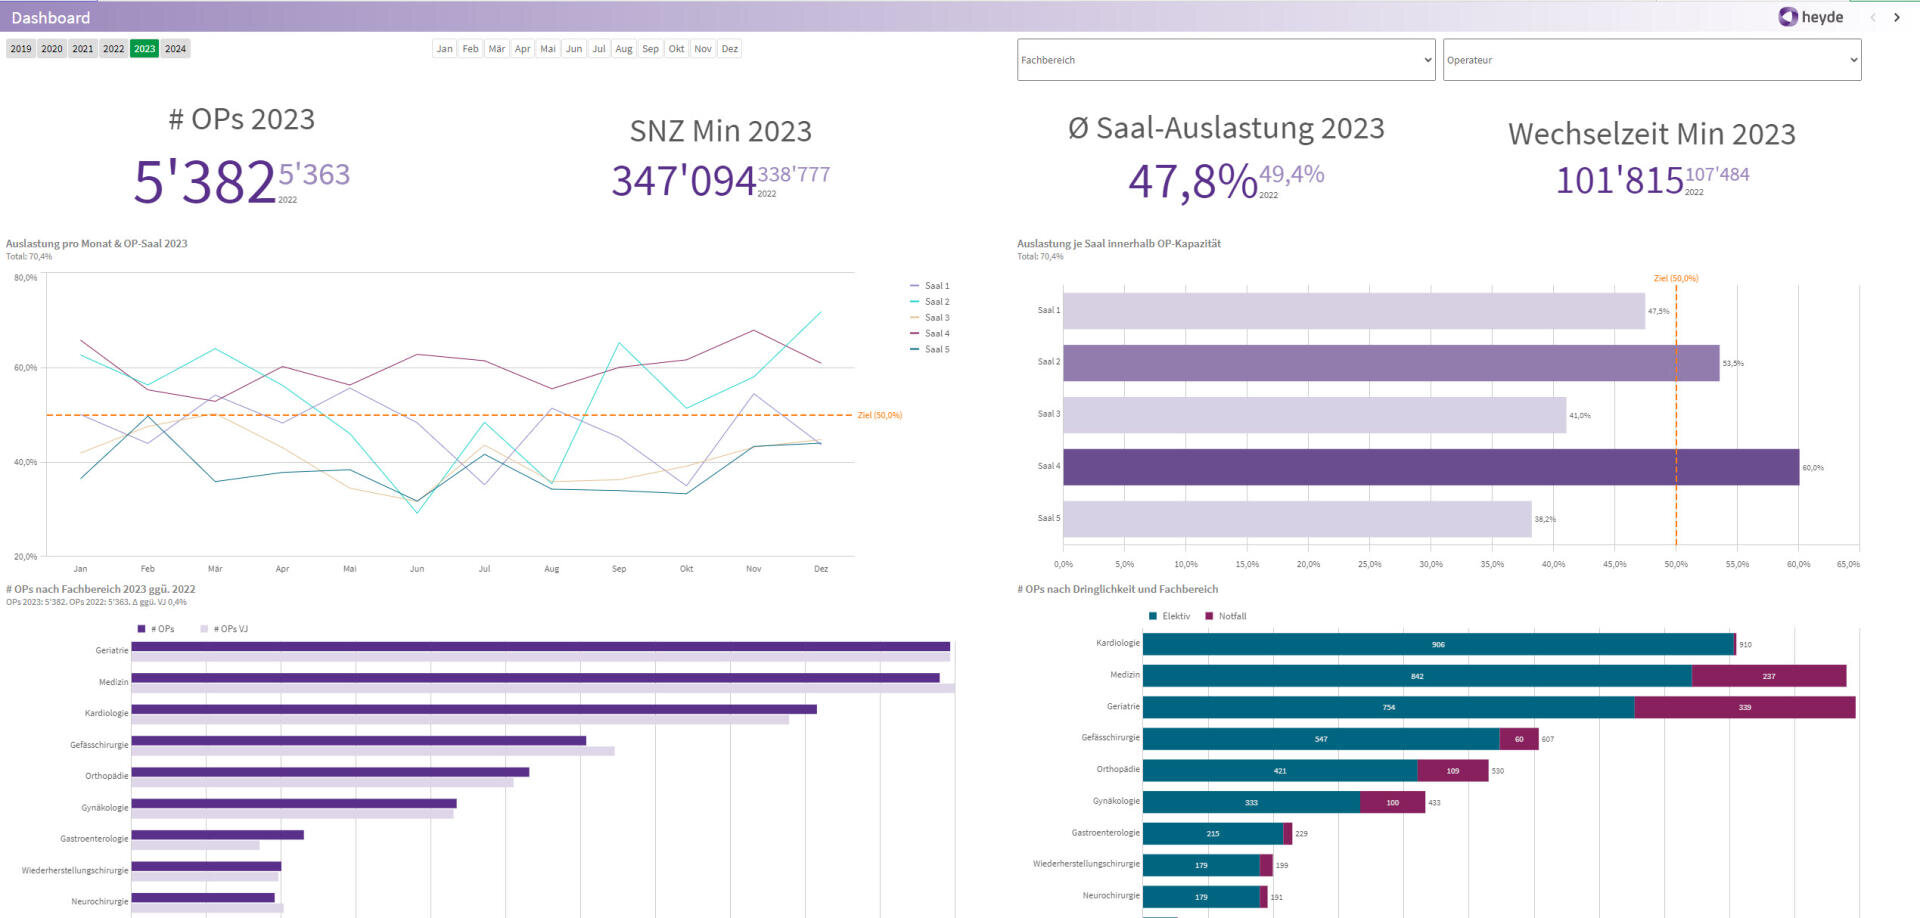Filter by the Okt month button
The height and width of the screenshot is (918, 1920).
click(676, 48)
